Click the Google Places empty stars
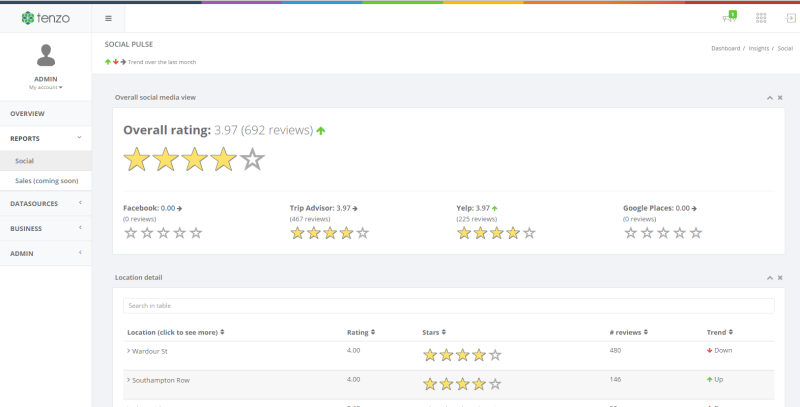The height and width of the screenshot is (407, 800). (663, 233)
